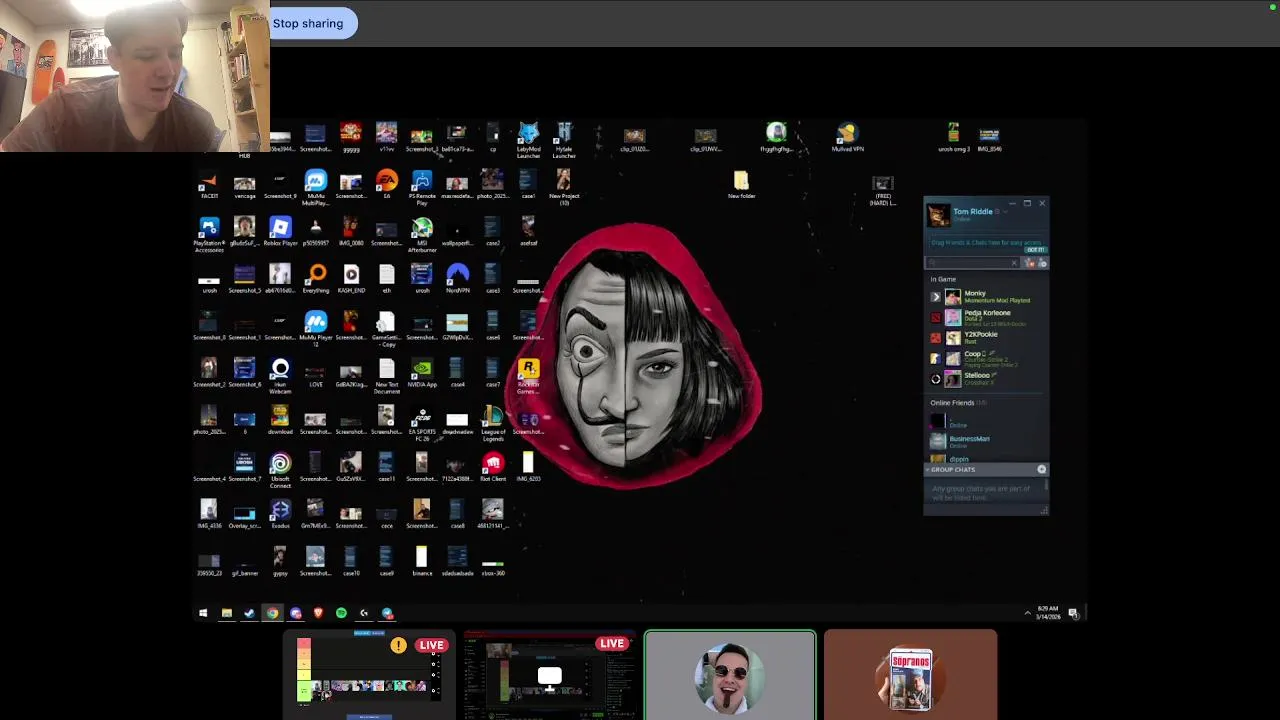Screen dimensions: 1280x720
Task: Open the LabyMod Launcher shortcut
Action: click(x=528, y=140)
